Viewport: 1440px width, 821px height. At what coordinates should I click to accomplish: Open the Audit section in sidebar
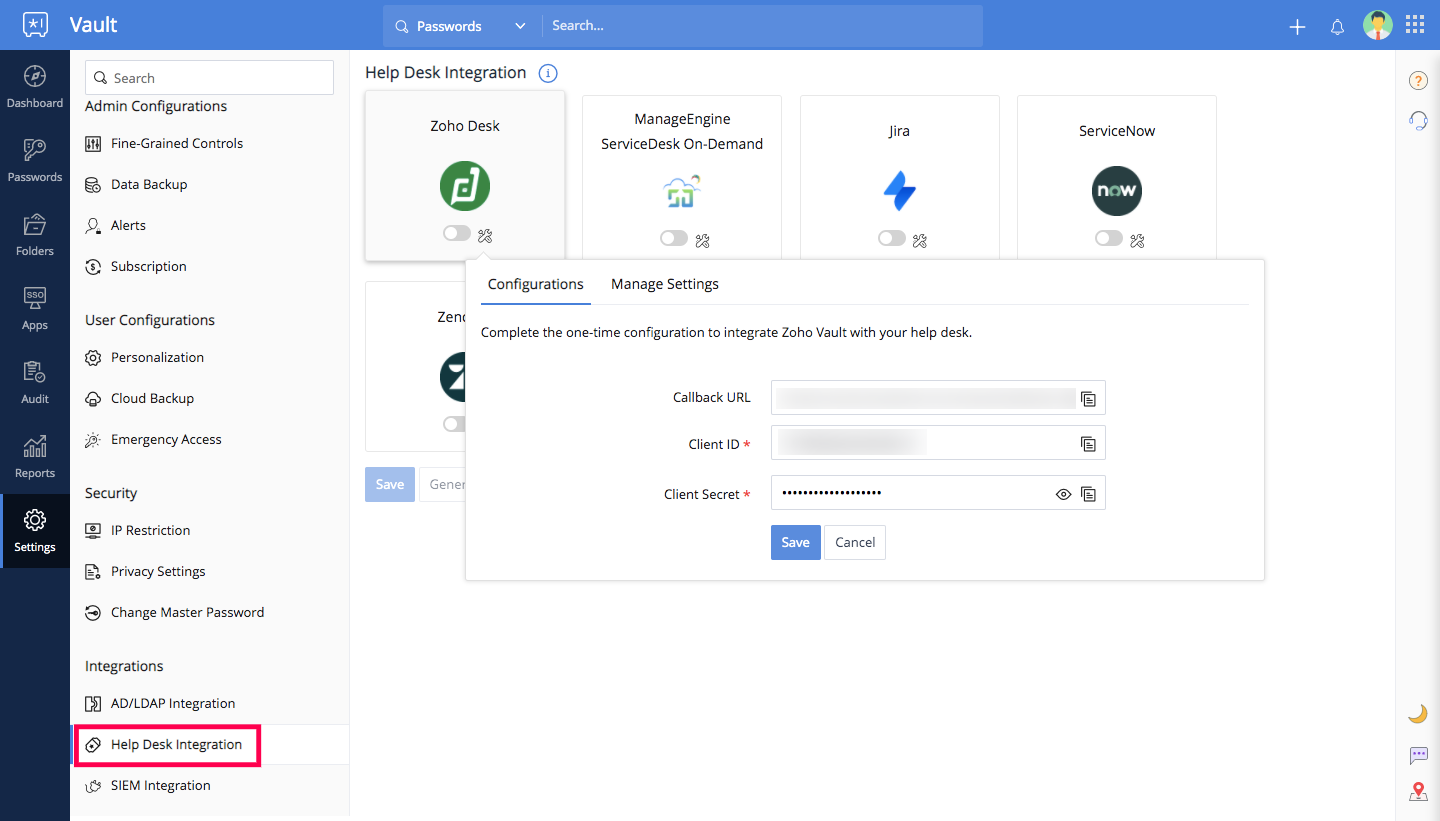35,383
